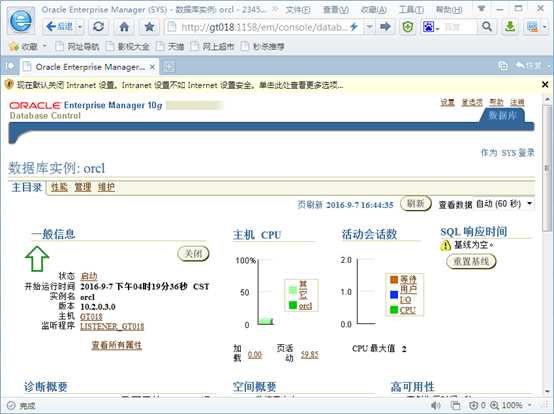
Task: Open the 工具(T) menu
Action: 411,10
